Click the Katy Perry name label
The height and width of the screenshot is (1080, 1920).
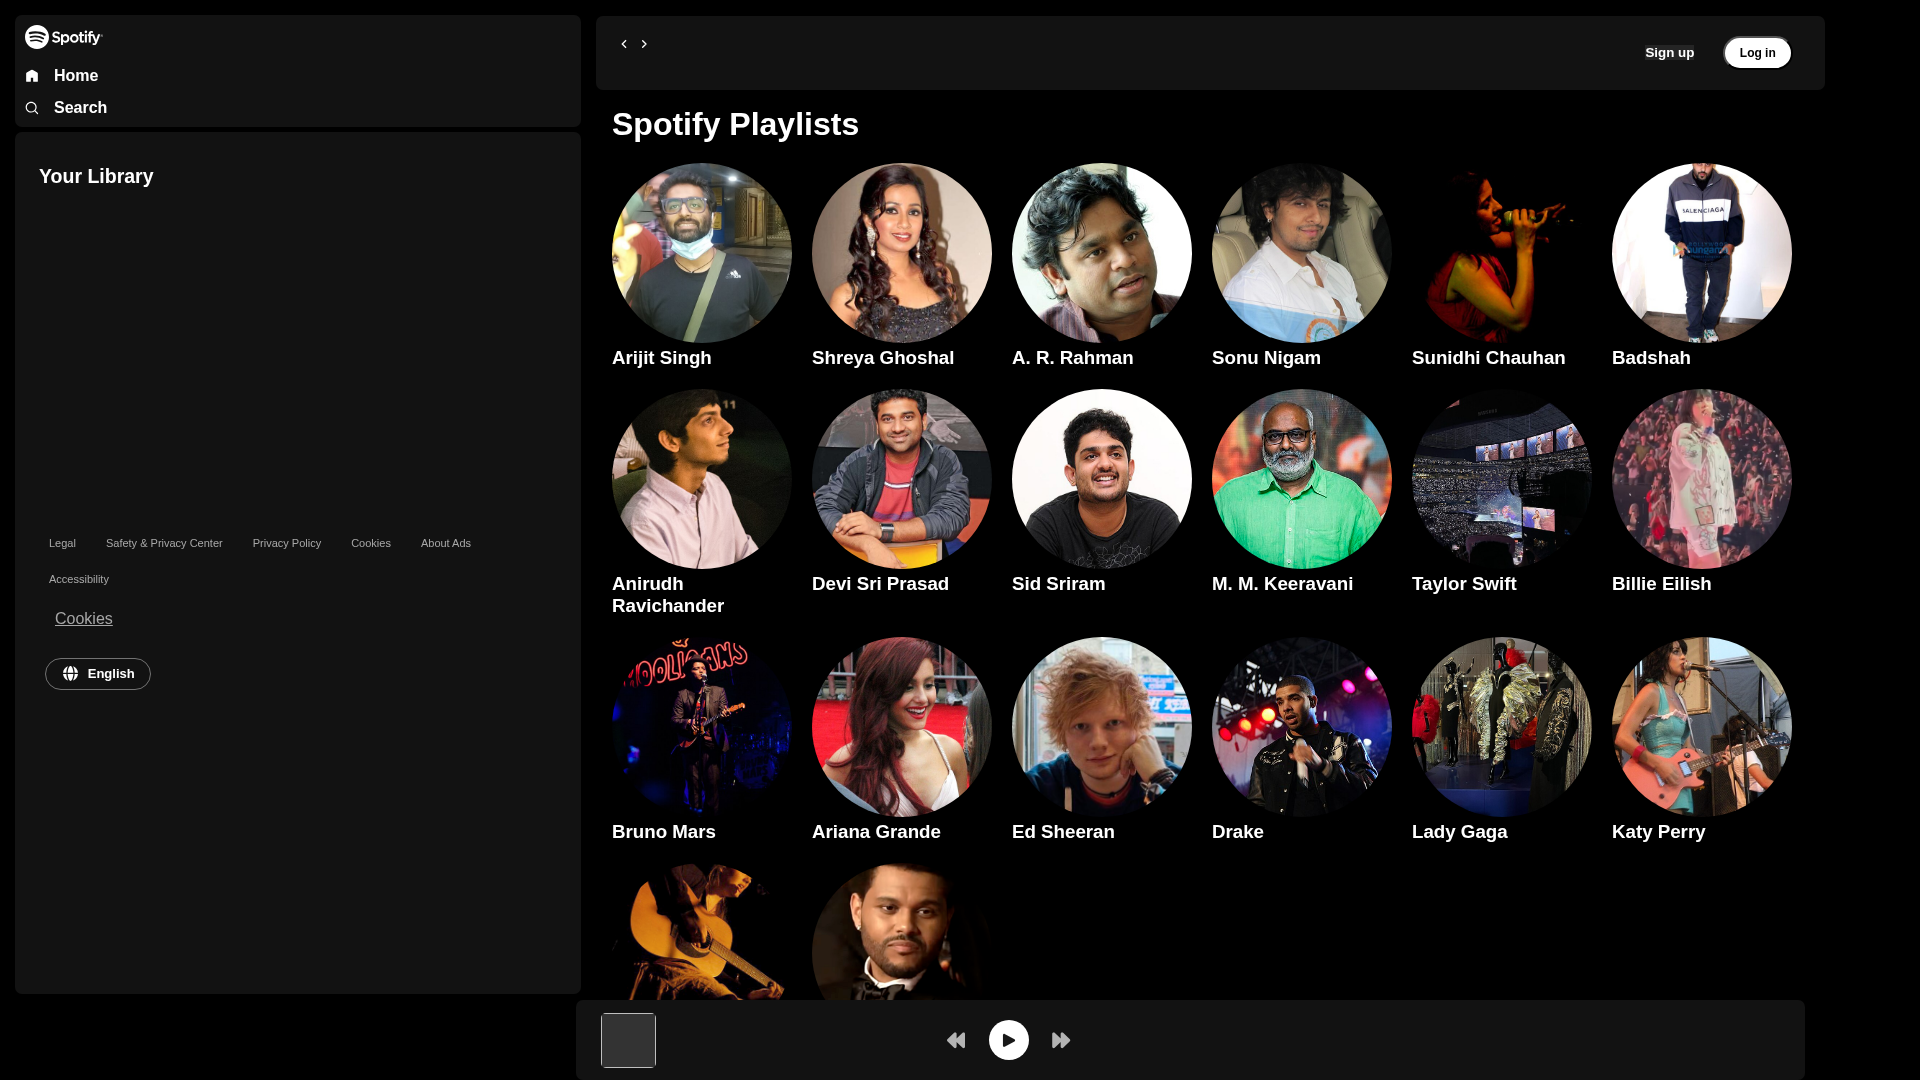[1659, 832]
